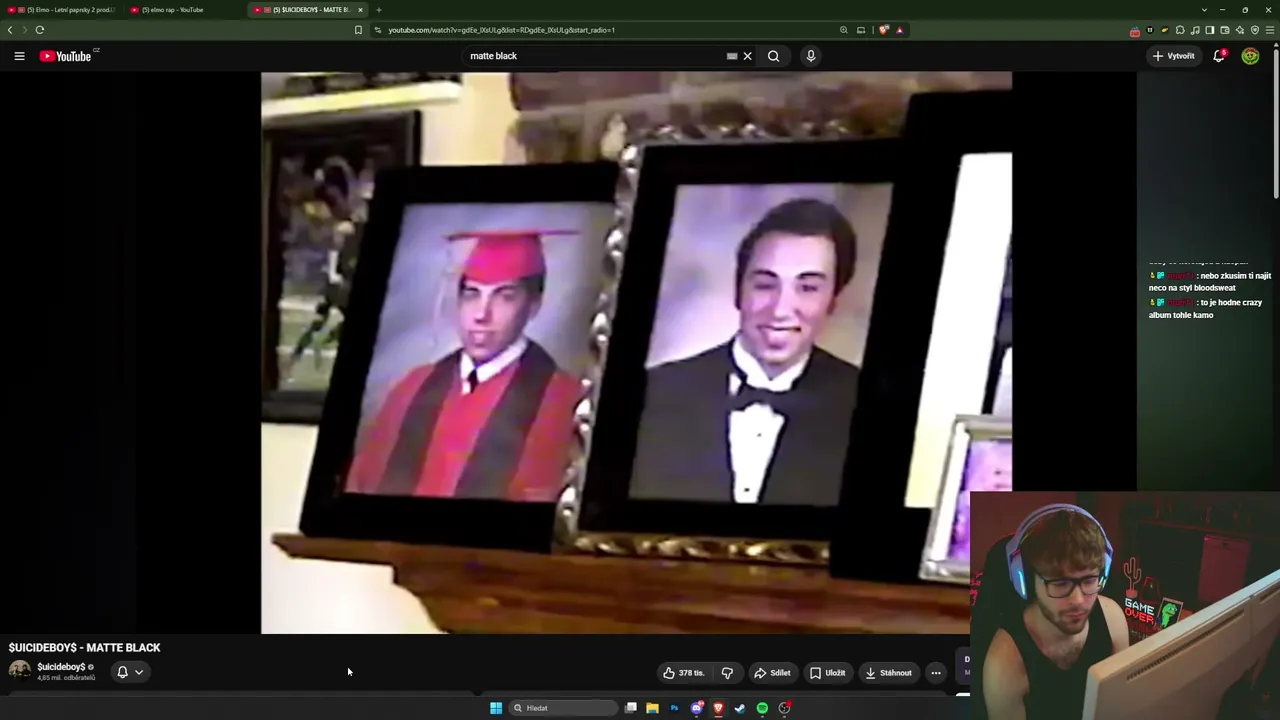Open Photoshop from the taskbar

674,708
